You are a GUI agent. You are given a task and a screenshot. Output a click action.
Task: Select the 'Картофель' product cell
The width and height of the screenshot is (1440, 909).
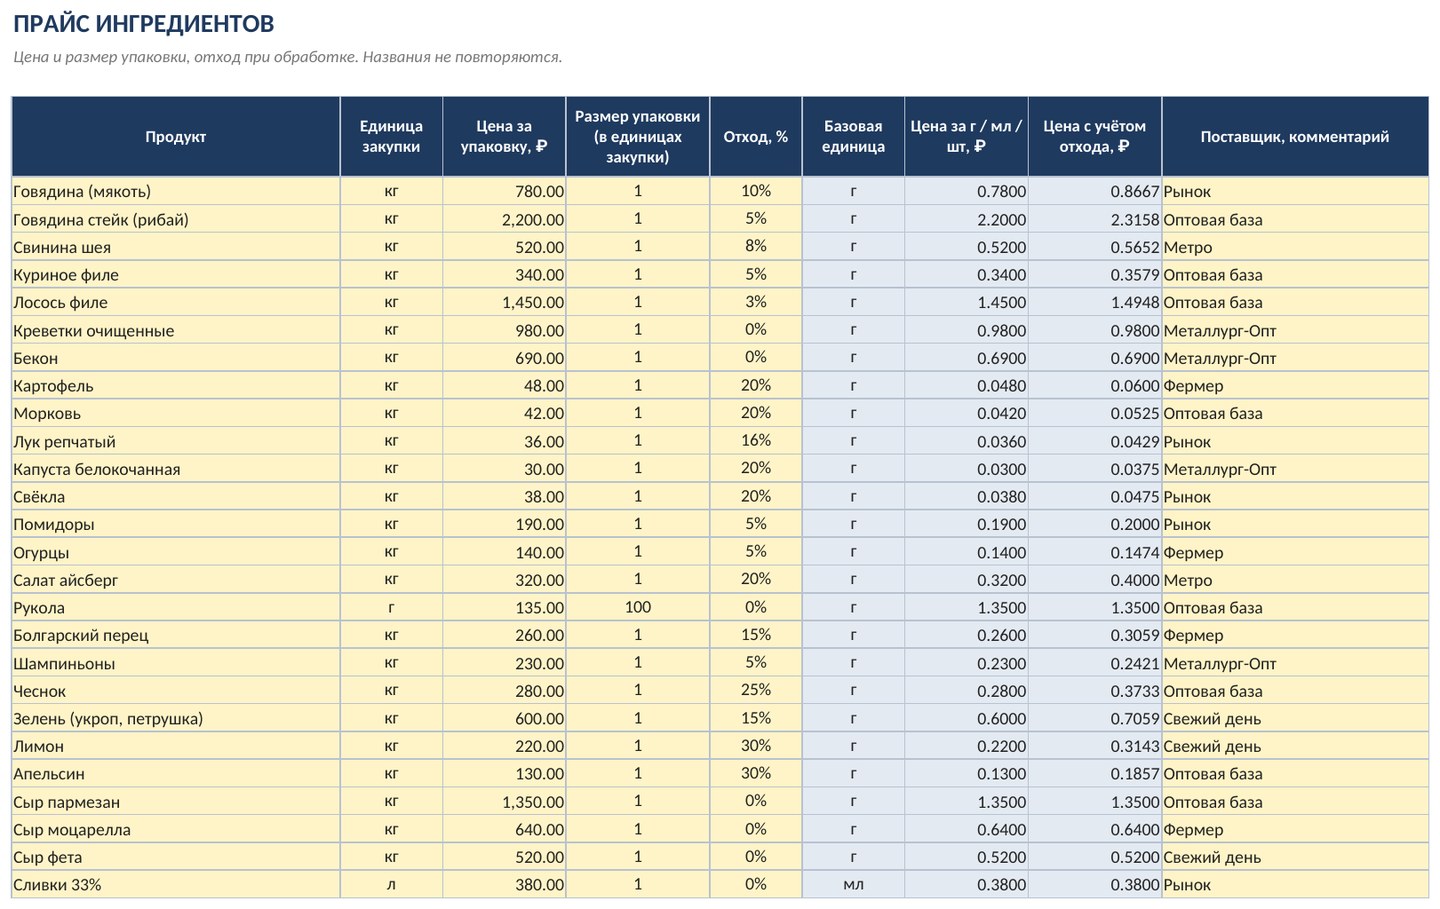176,386
